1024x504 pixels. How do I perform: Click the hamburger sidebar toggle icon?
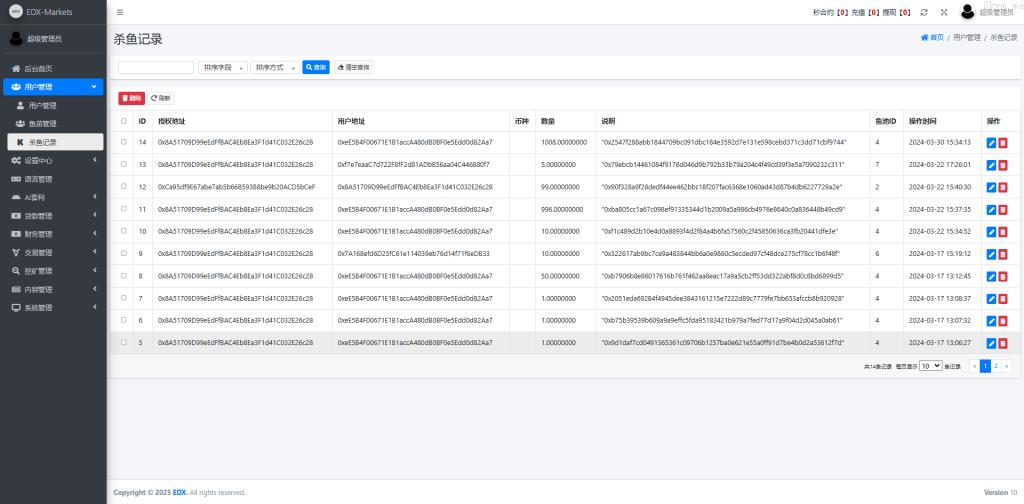pos(120,12)
